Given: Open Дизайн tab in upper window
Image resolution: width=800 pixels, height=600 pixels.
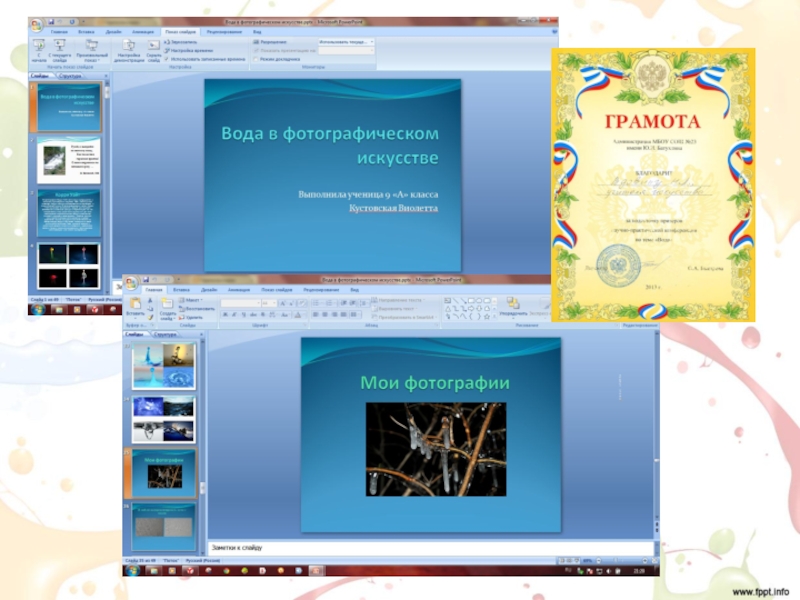Looking at the screenshot, I should coord(113,32).
